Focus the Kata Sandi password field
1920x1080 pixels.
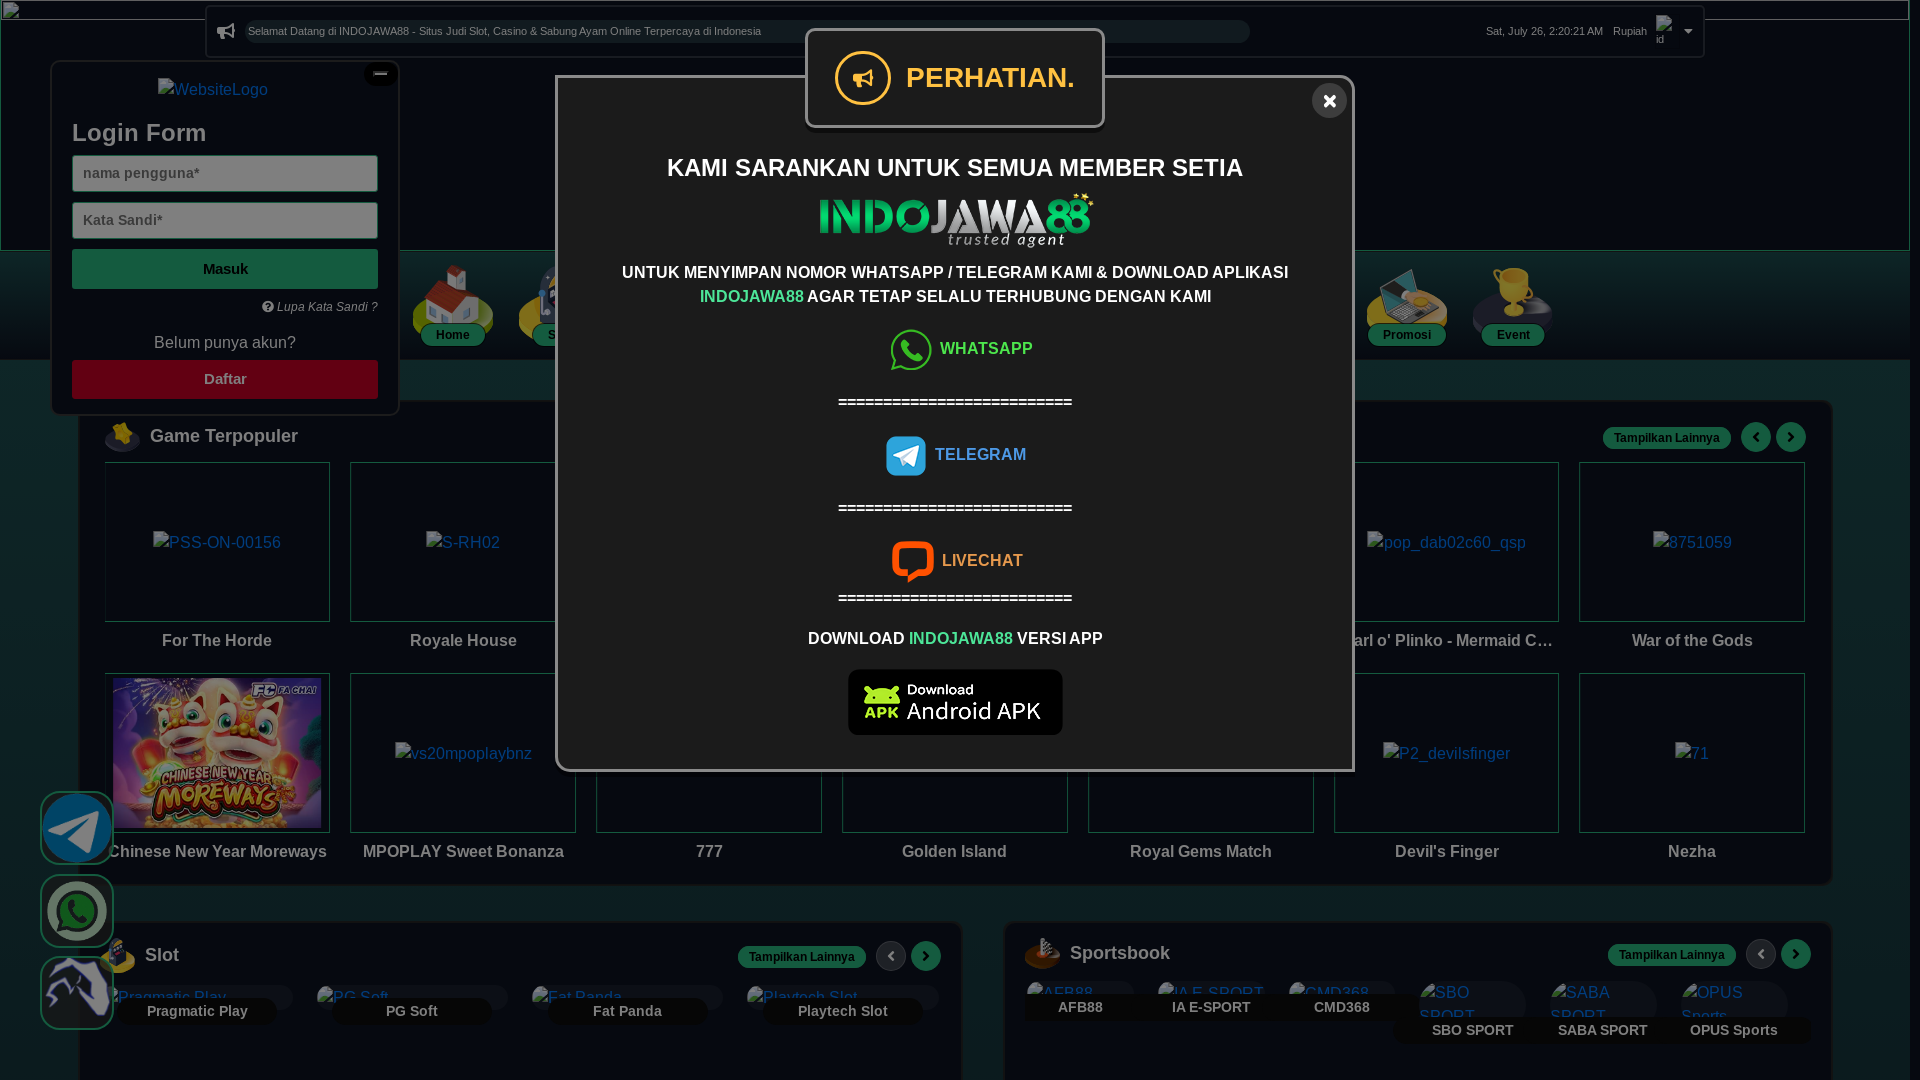(x=225, y=220)
